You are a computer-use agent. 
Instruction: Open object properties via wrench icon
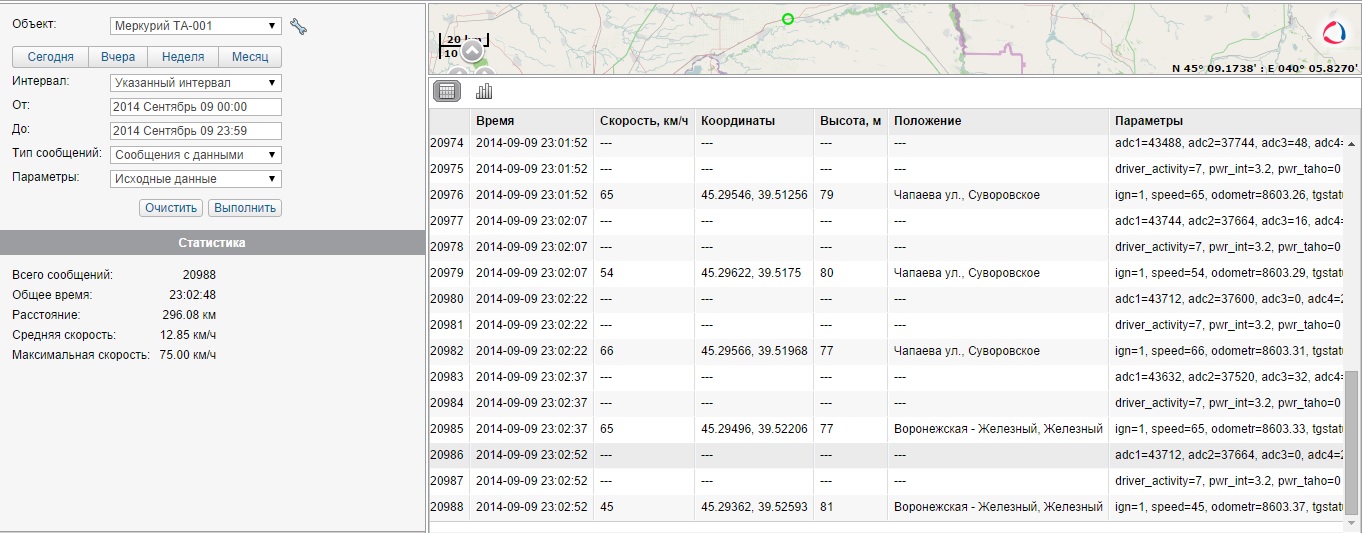pyautogui.click(x=298, y=26)
